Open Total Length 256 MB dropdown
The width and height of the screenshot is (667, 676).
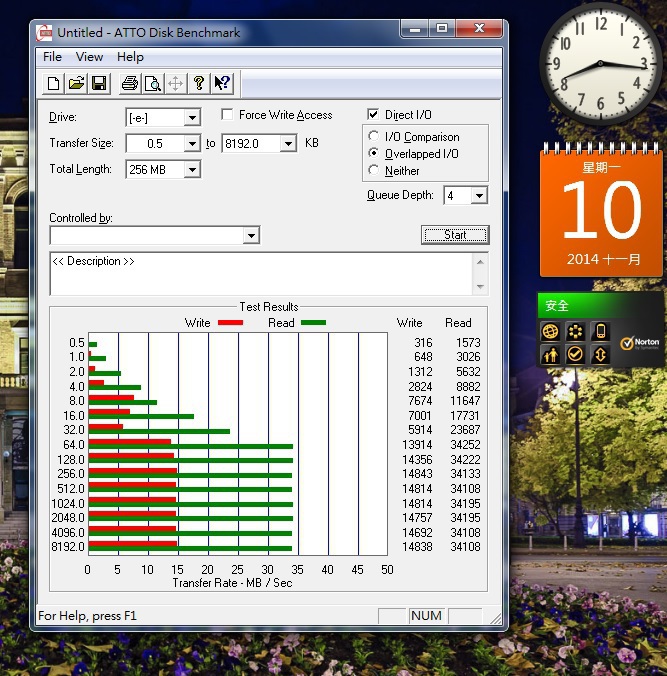[192, 169]
